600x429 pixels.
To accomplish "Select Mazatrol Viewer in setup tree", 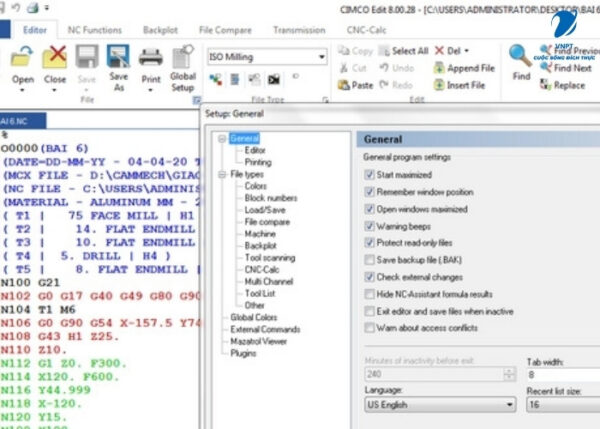I will coord(258,341).
